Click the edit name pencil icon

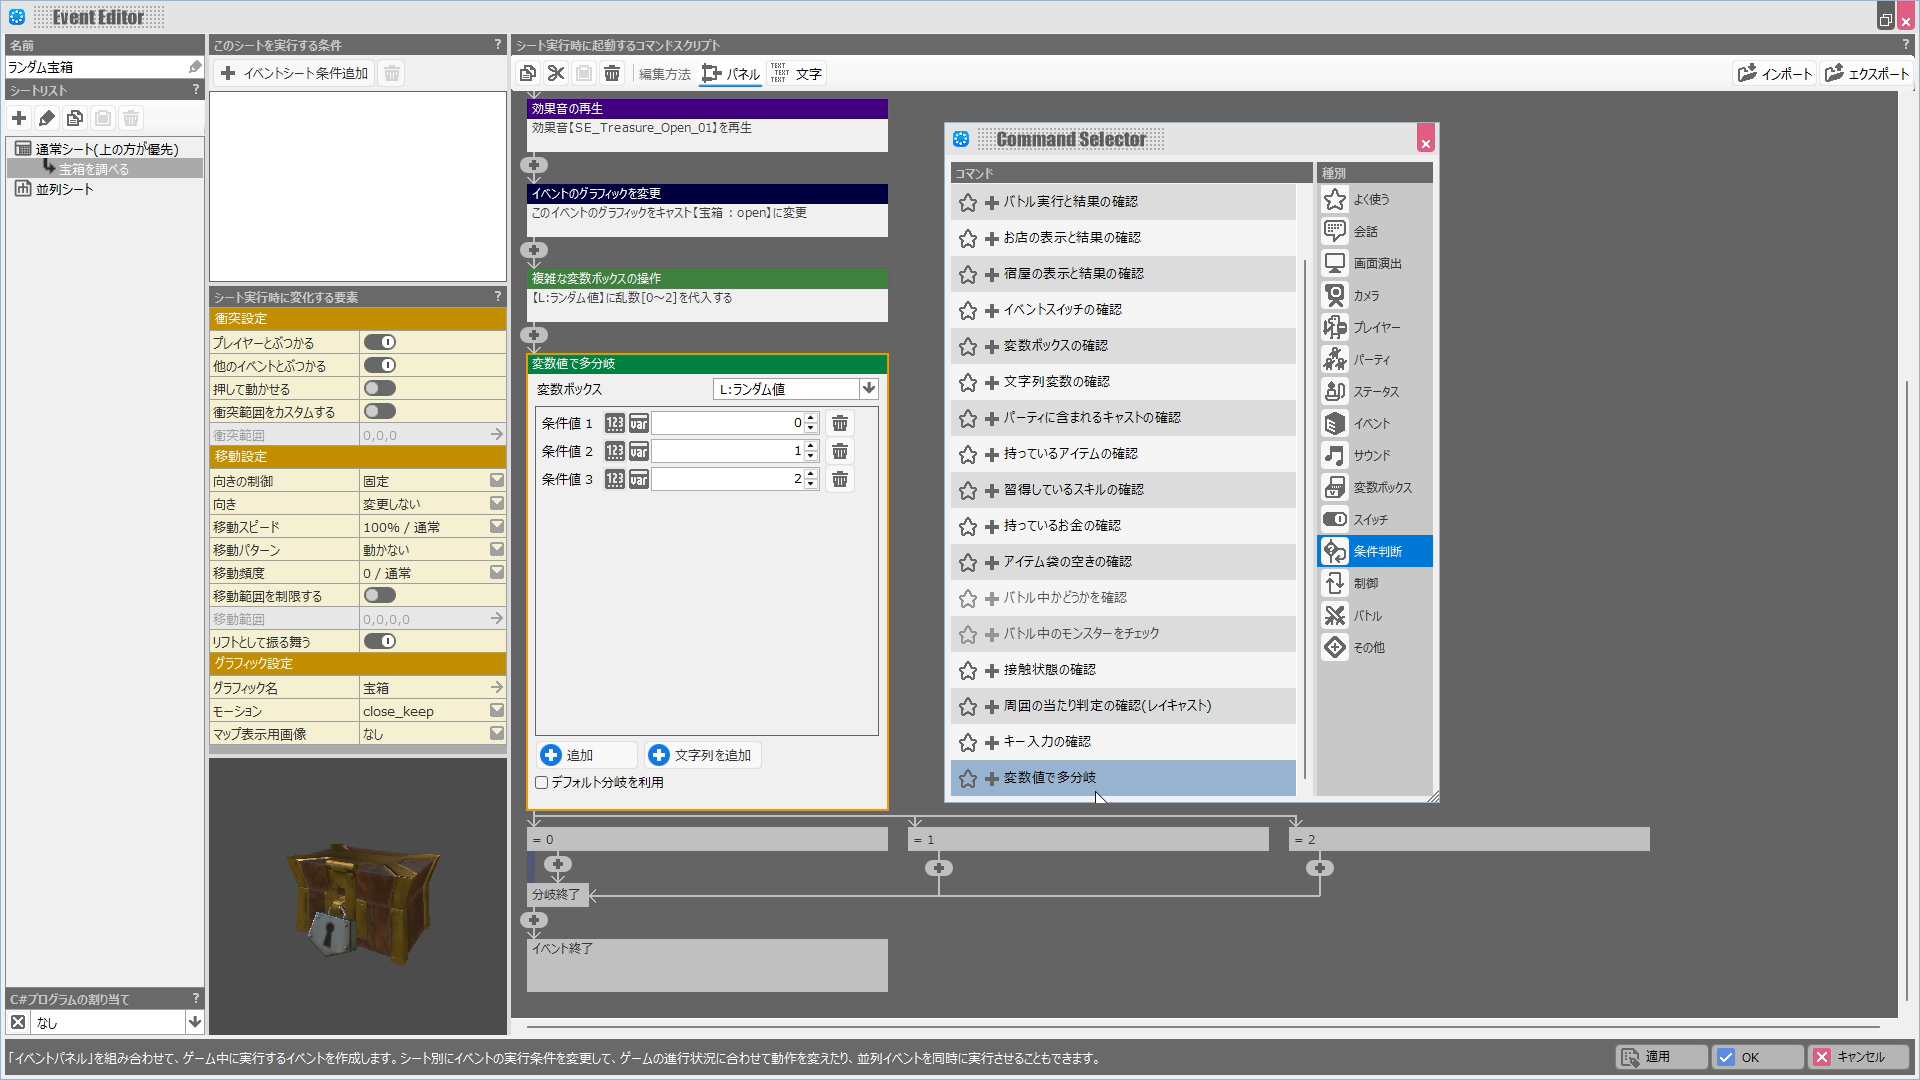[x=195, y=67]
